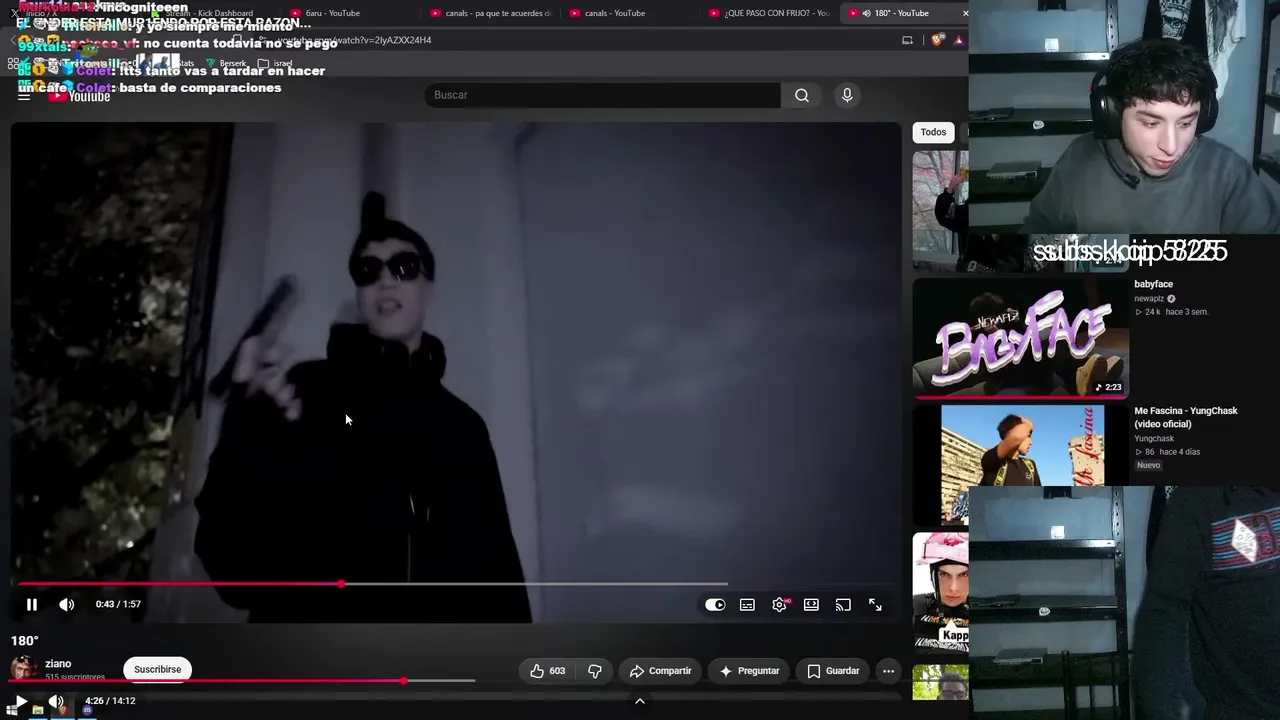
Task: Open the ziano channel avatar
Action: pyautogui.click(x=24, y=669)
